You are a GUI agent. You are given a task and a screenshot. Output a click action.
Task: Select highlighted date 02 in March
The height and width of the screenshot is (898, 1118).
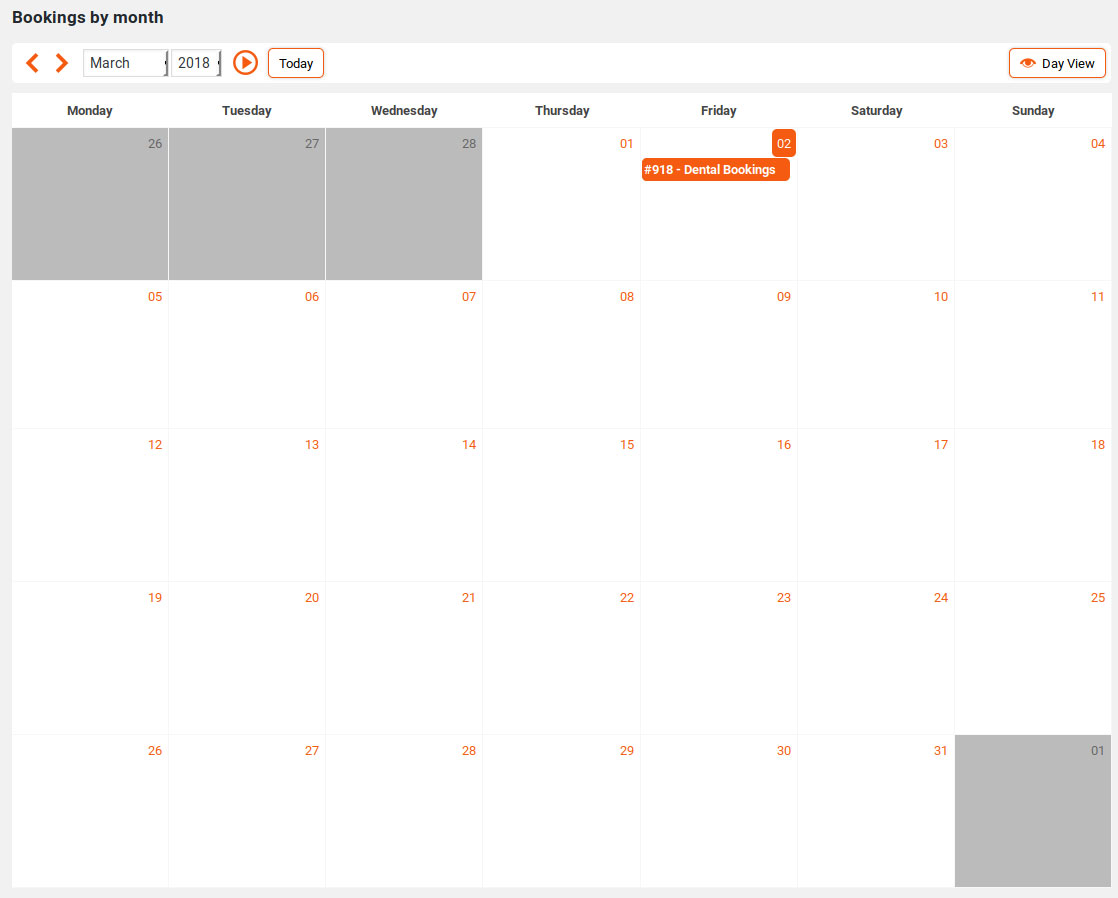784,143
